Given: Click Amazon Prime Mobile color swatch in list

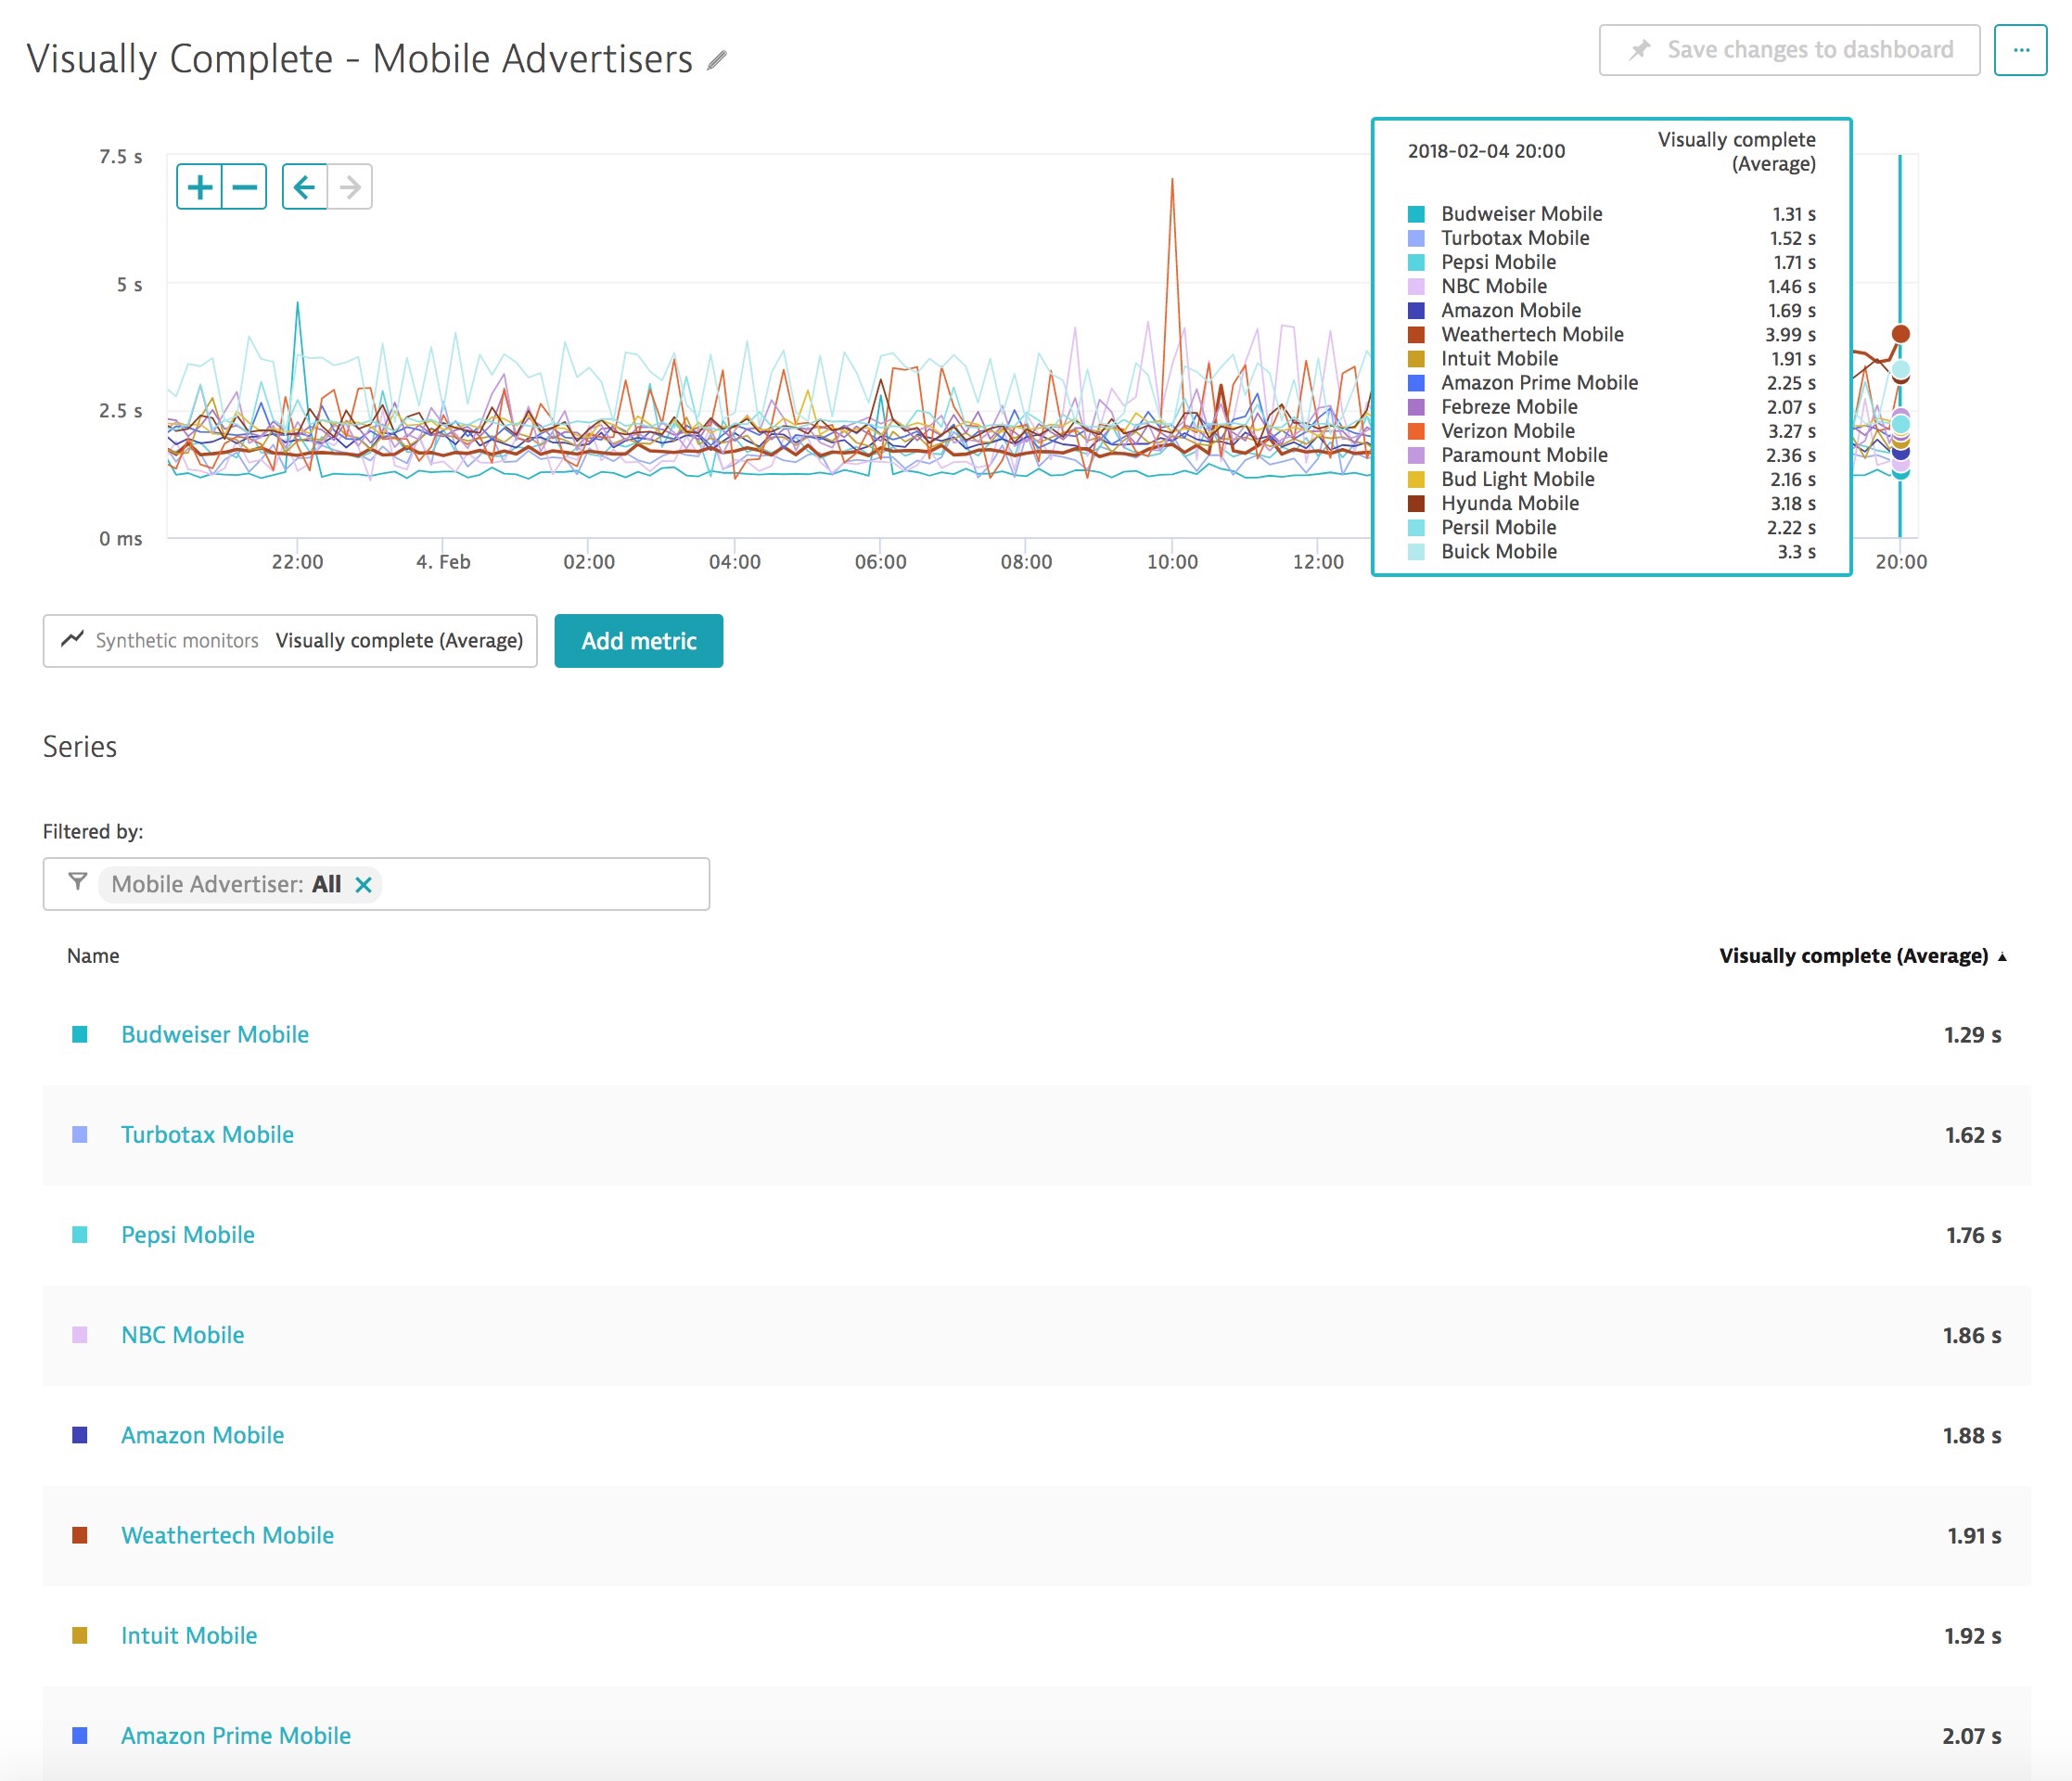Looking at the screenshot, I should tap(80, 1735).
